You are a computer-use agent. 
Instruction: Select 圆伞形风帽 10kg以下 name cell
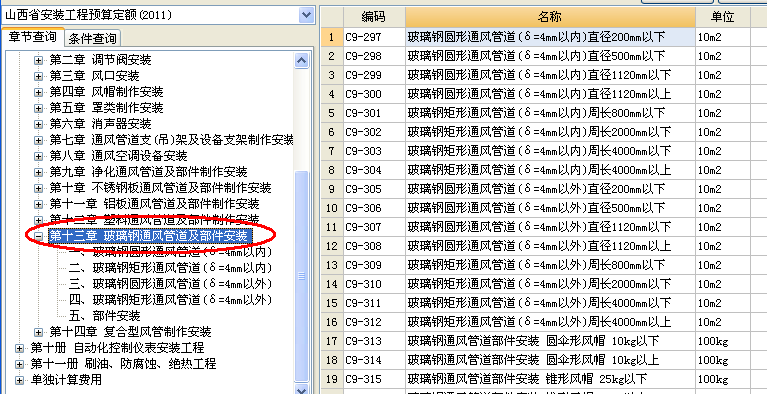pyautogui.click(x=550, y=341)
